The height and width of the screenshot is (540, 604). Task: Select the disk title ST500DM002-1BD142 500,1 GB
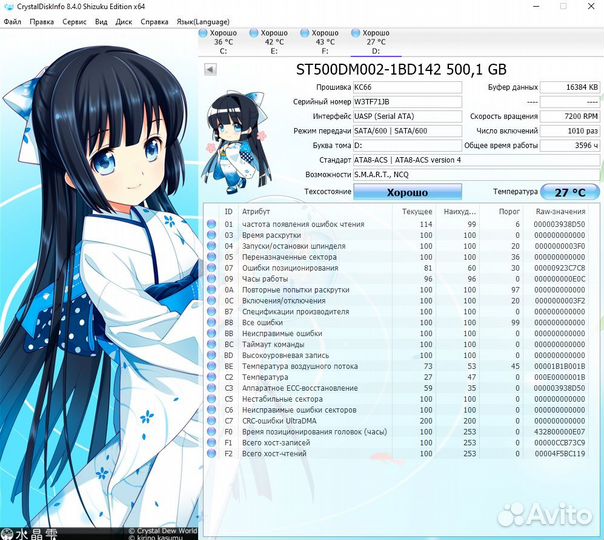point(401,69)
